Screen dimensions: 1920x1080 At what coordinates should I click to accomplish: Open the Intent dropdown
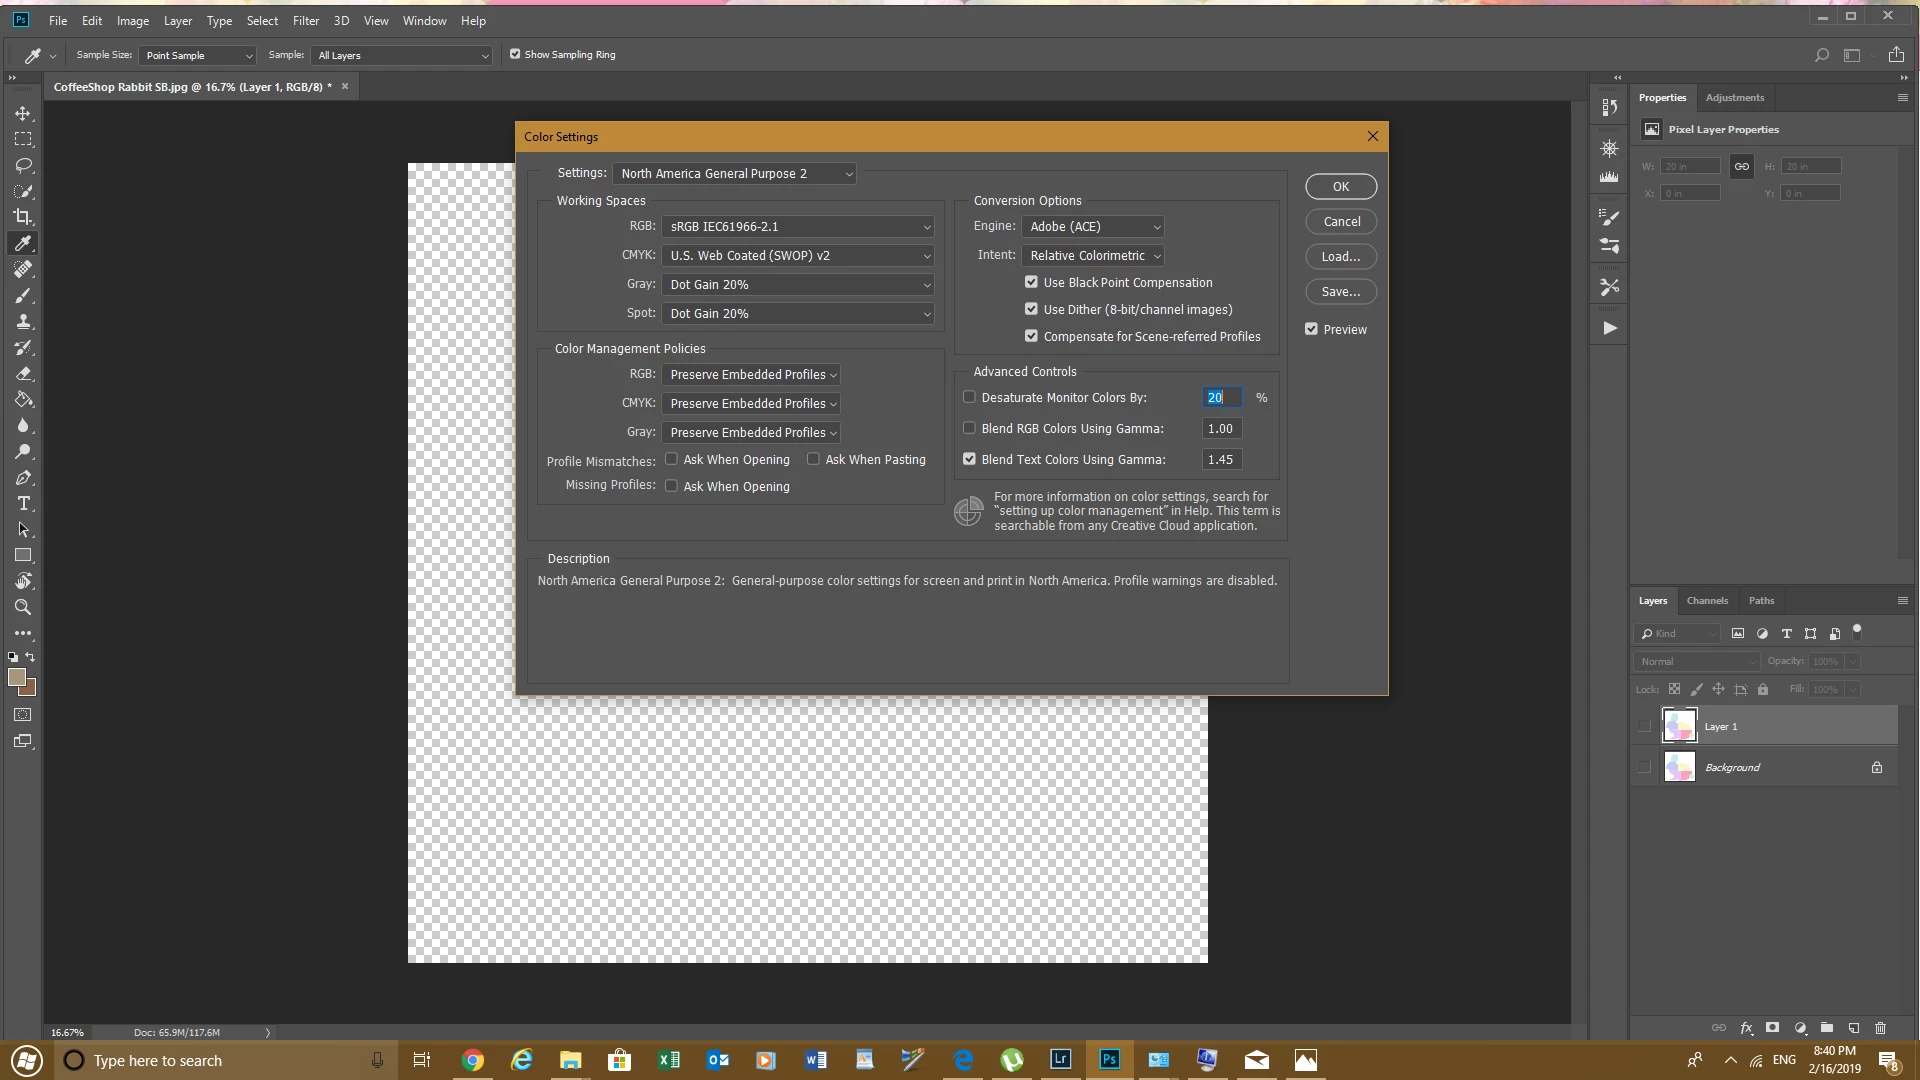pos(1093,256)
